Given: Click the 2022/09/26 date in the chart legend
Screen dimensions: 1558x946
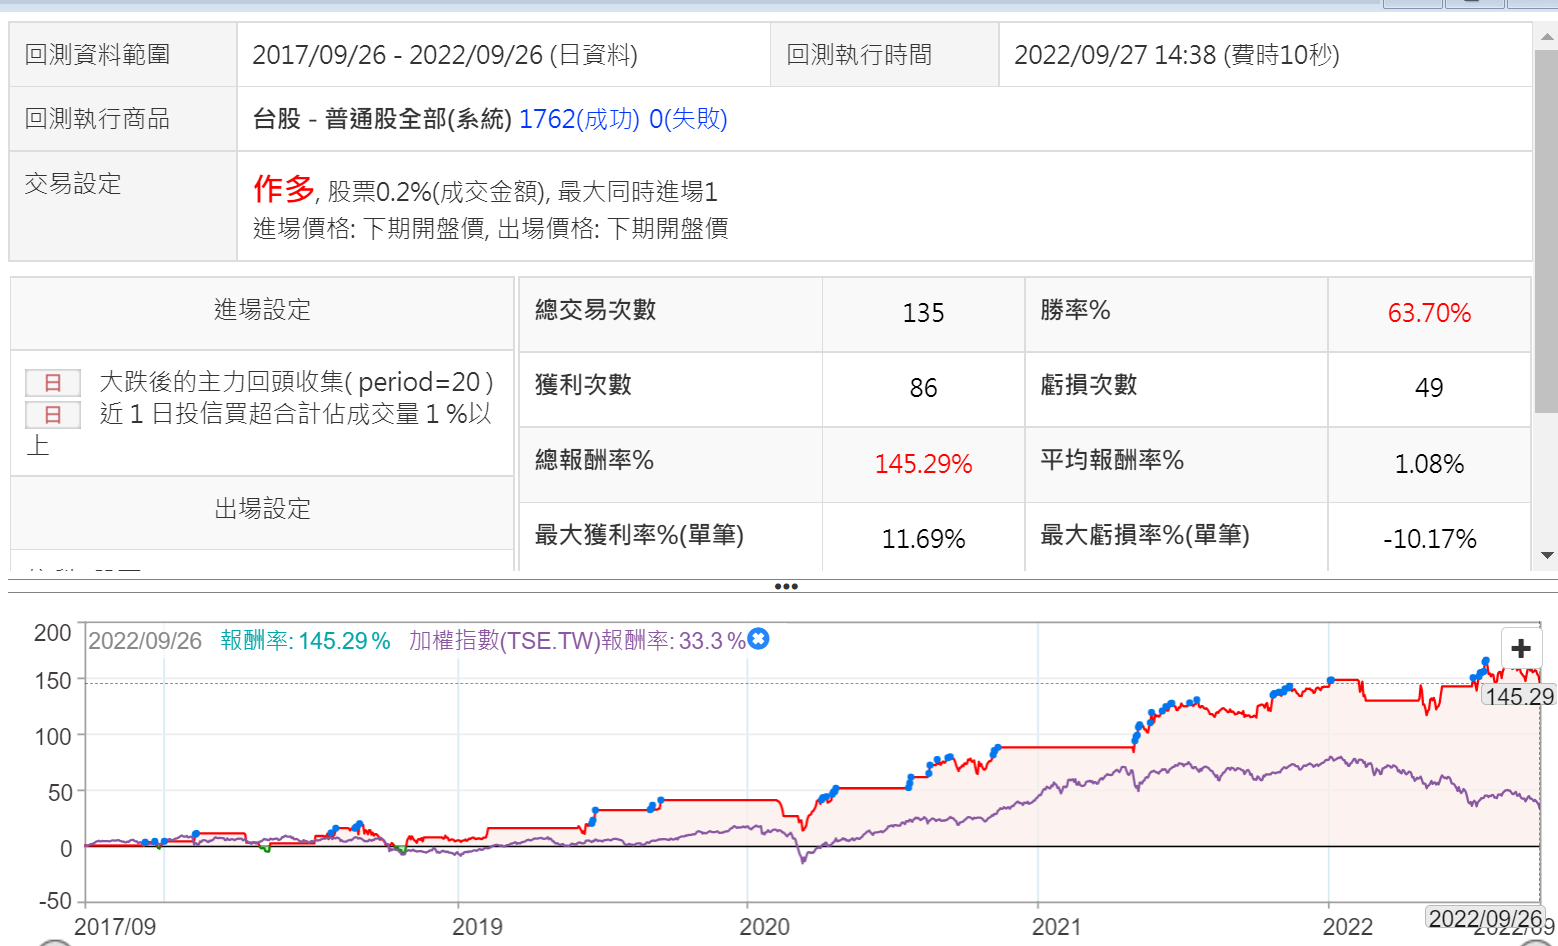Looking at the screenshot, I should (x=146, y=641).
